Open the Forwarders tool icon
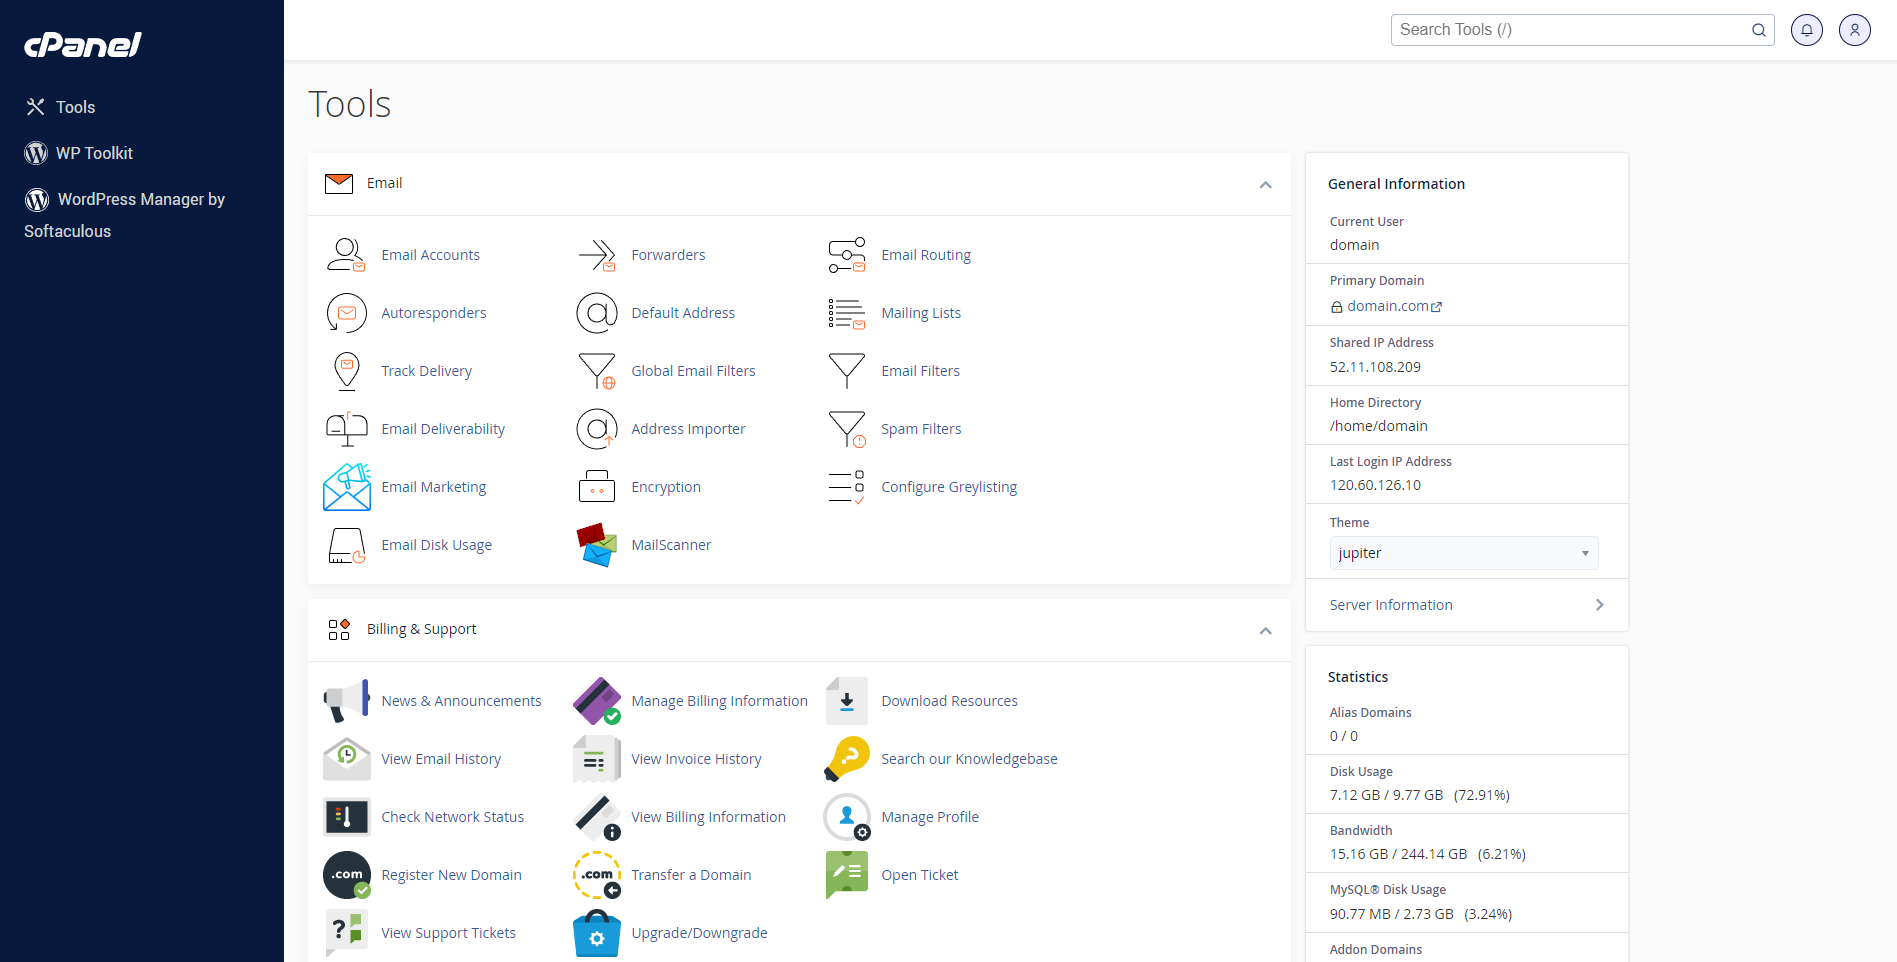Image resolution: width=1897 pixels, height=962 pixels. (596, 255)
